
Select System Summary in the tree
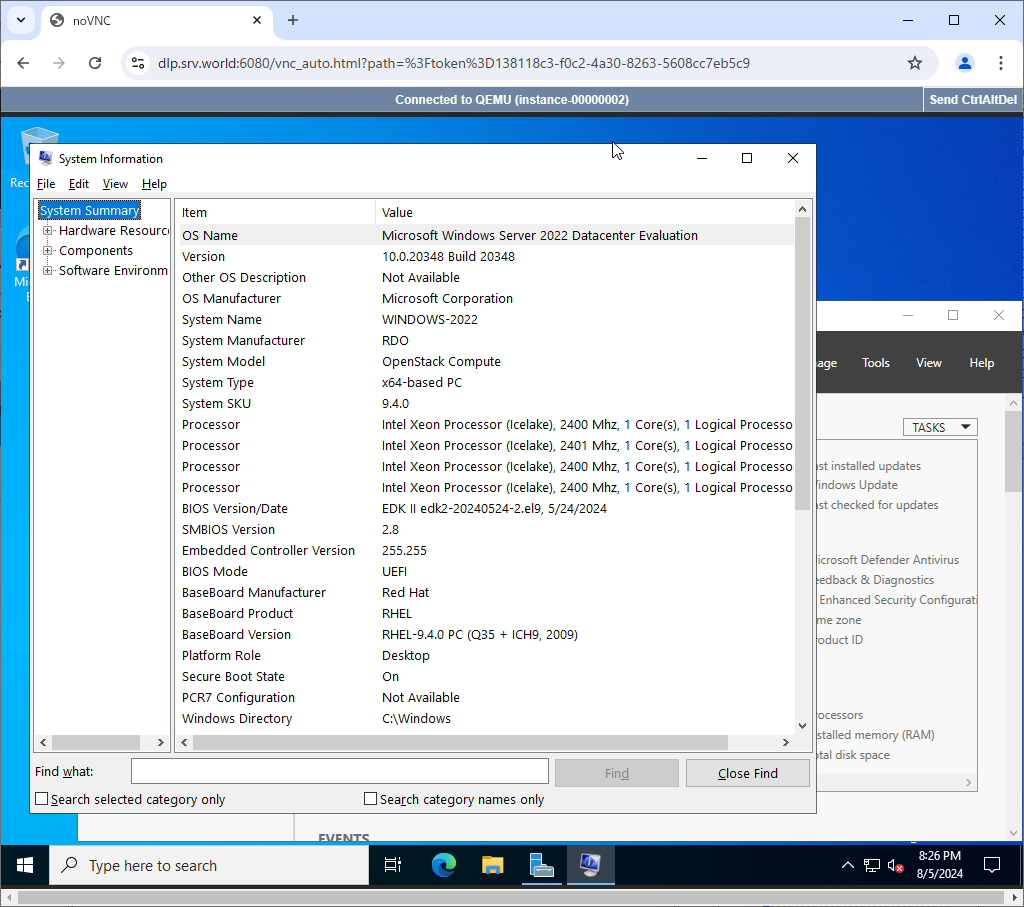click(89, 210)
